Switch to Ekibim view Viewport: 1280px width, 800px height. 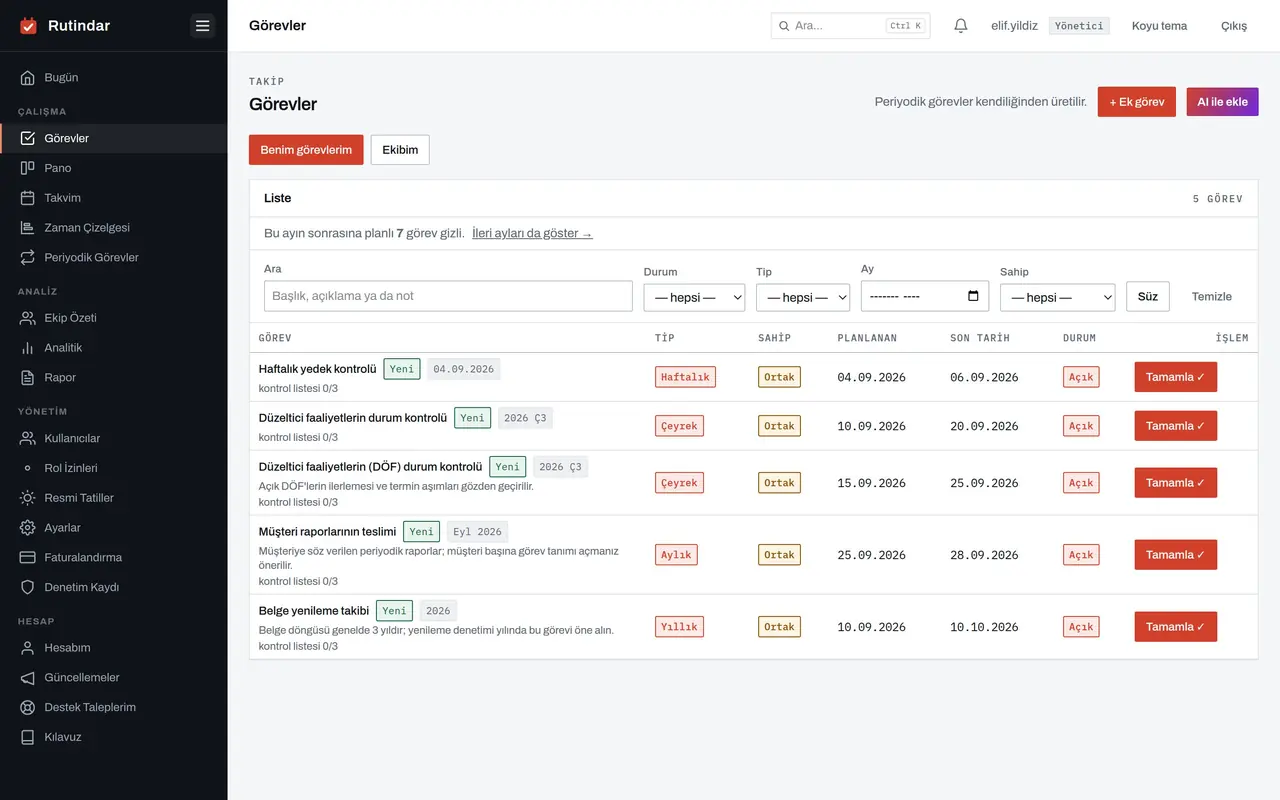click(x=400, y=150)
